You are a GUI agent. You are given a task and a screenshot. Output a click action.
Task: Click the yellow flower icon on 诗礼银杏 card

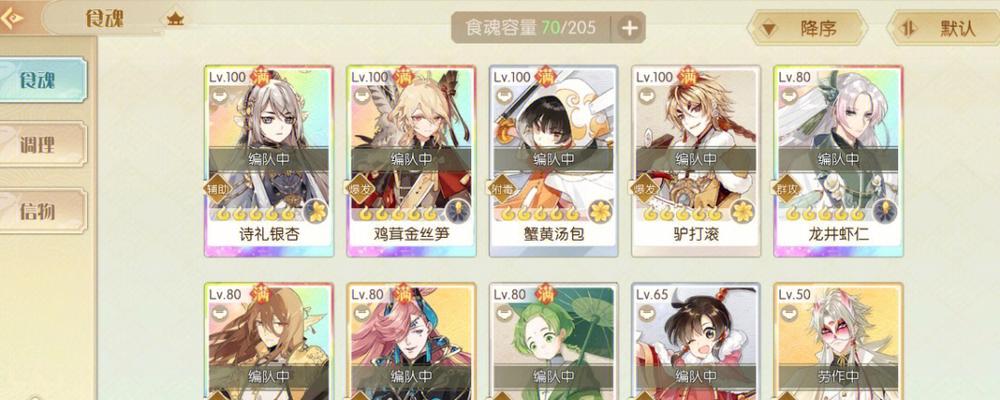[x=316, y=211]
